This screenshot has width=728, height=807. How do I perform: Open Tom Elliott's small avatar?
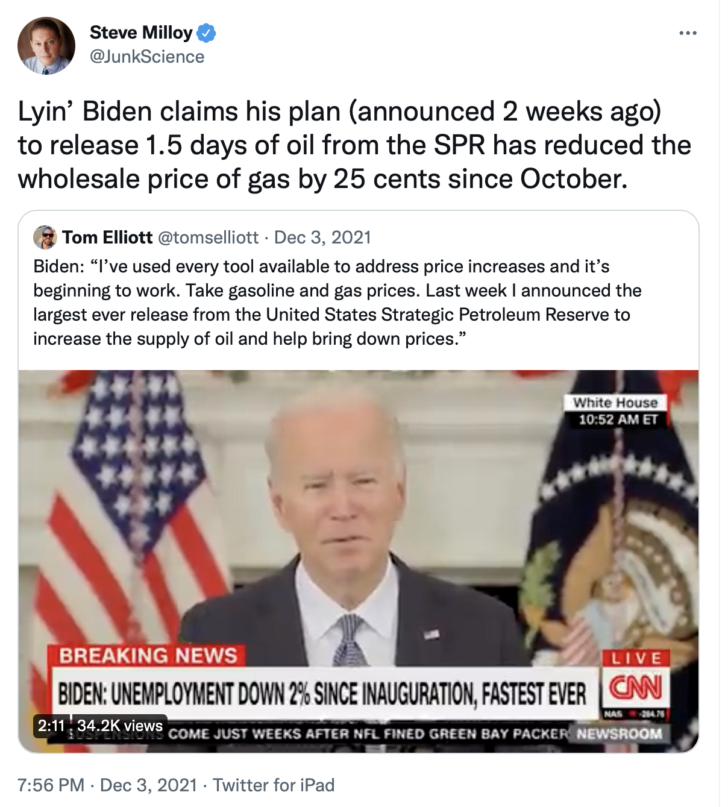[45, 237]
